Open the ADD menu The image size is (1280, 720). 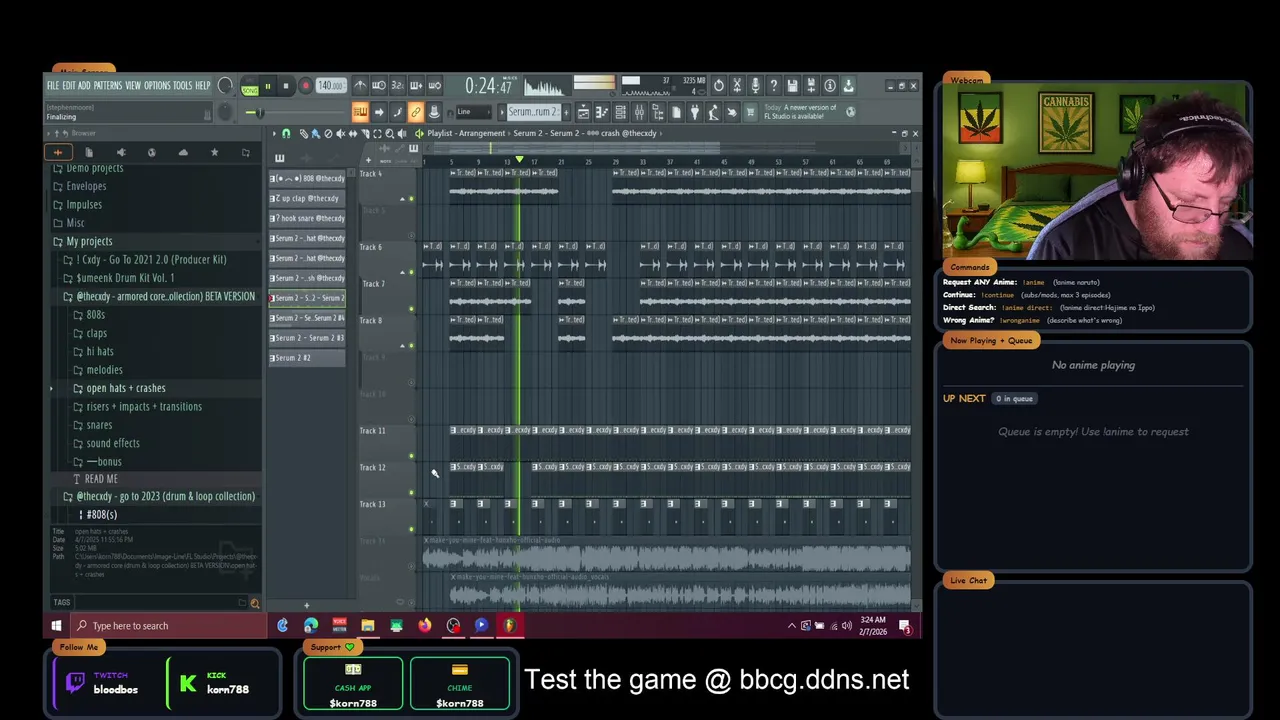click(x=84, y=85)
